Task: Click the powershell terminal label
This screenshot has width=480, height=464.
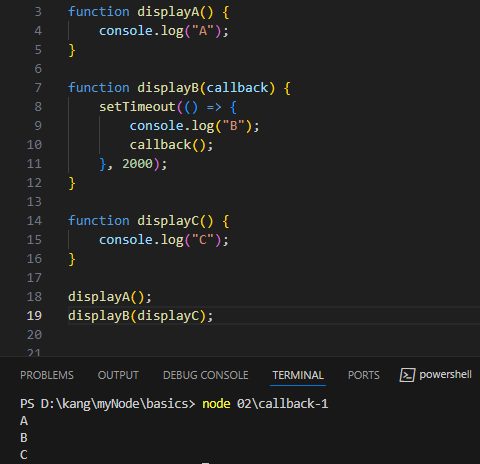Action: coord(445,375)
